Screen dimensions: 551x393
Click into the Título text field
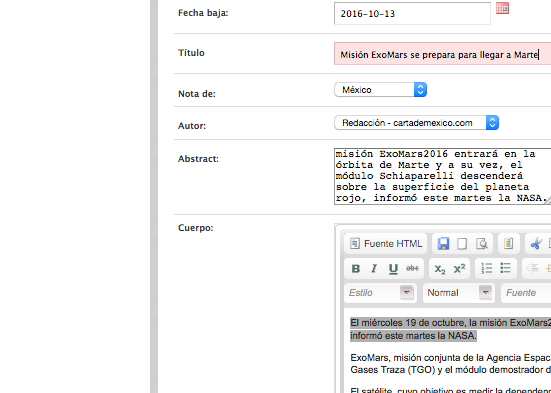click(442, 54)
